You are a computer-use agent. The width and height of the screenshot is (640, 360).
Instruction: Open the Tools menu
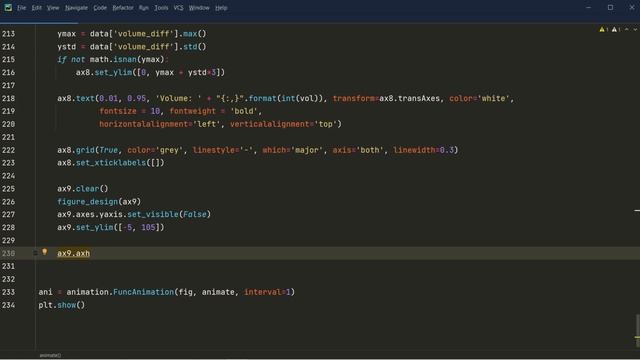pyautogui.click(x=161, y=8)
